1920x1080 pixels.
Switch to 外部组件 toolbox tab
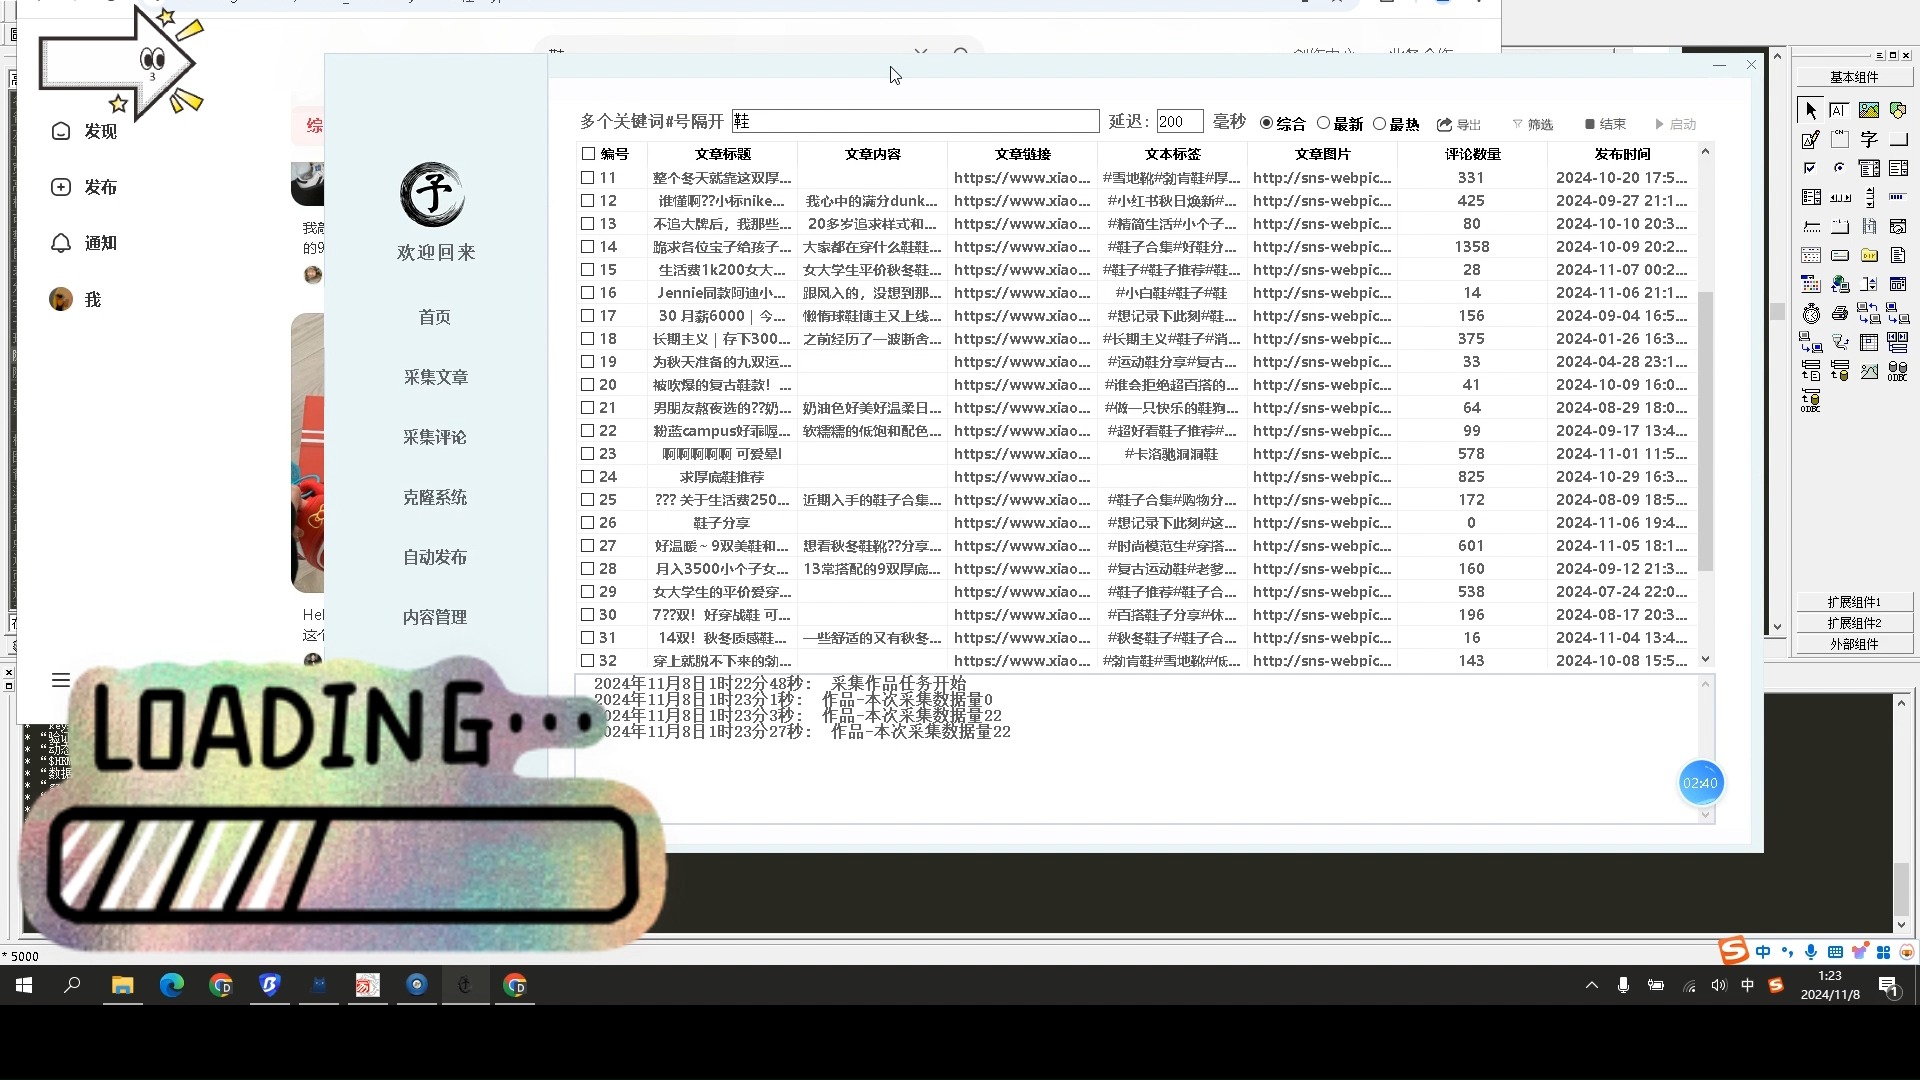(1854, 644)
